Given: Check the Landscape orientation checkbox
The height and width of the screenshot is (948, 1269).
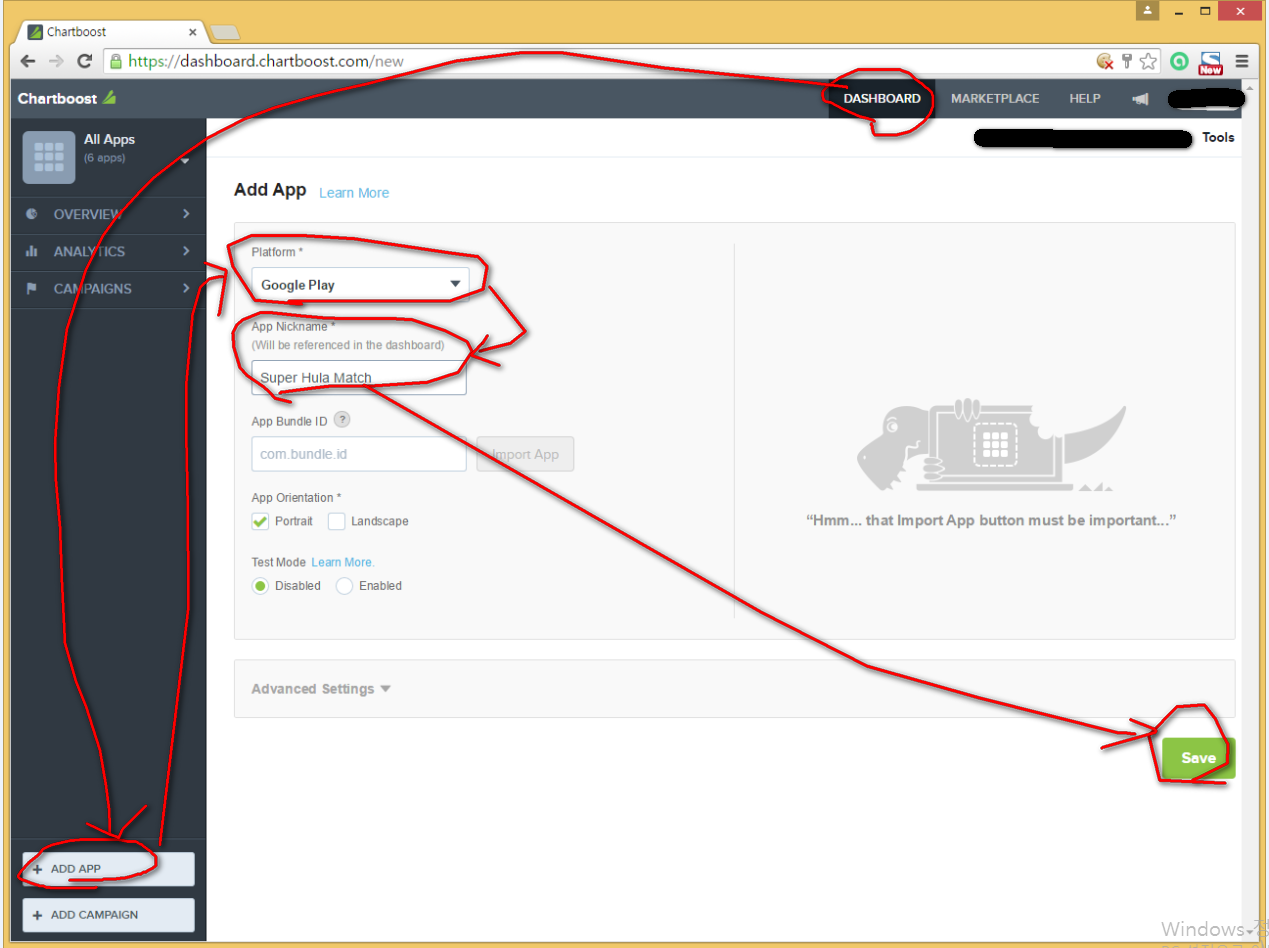Looking at the screenshot, I should (x=336, y=521).
